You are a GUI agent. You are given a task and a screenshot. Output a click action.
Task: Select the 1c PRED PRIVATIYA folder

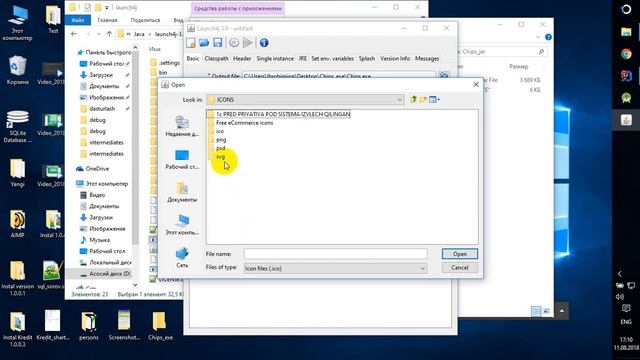(279, 114)
